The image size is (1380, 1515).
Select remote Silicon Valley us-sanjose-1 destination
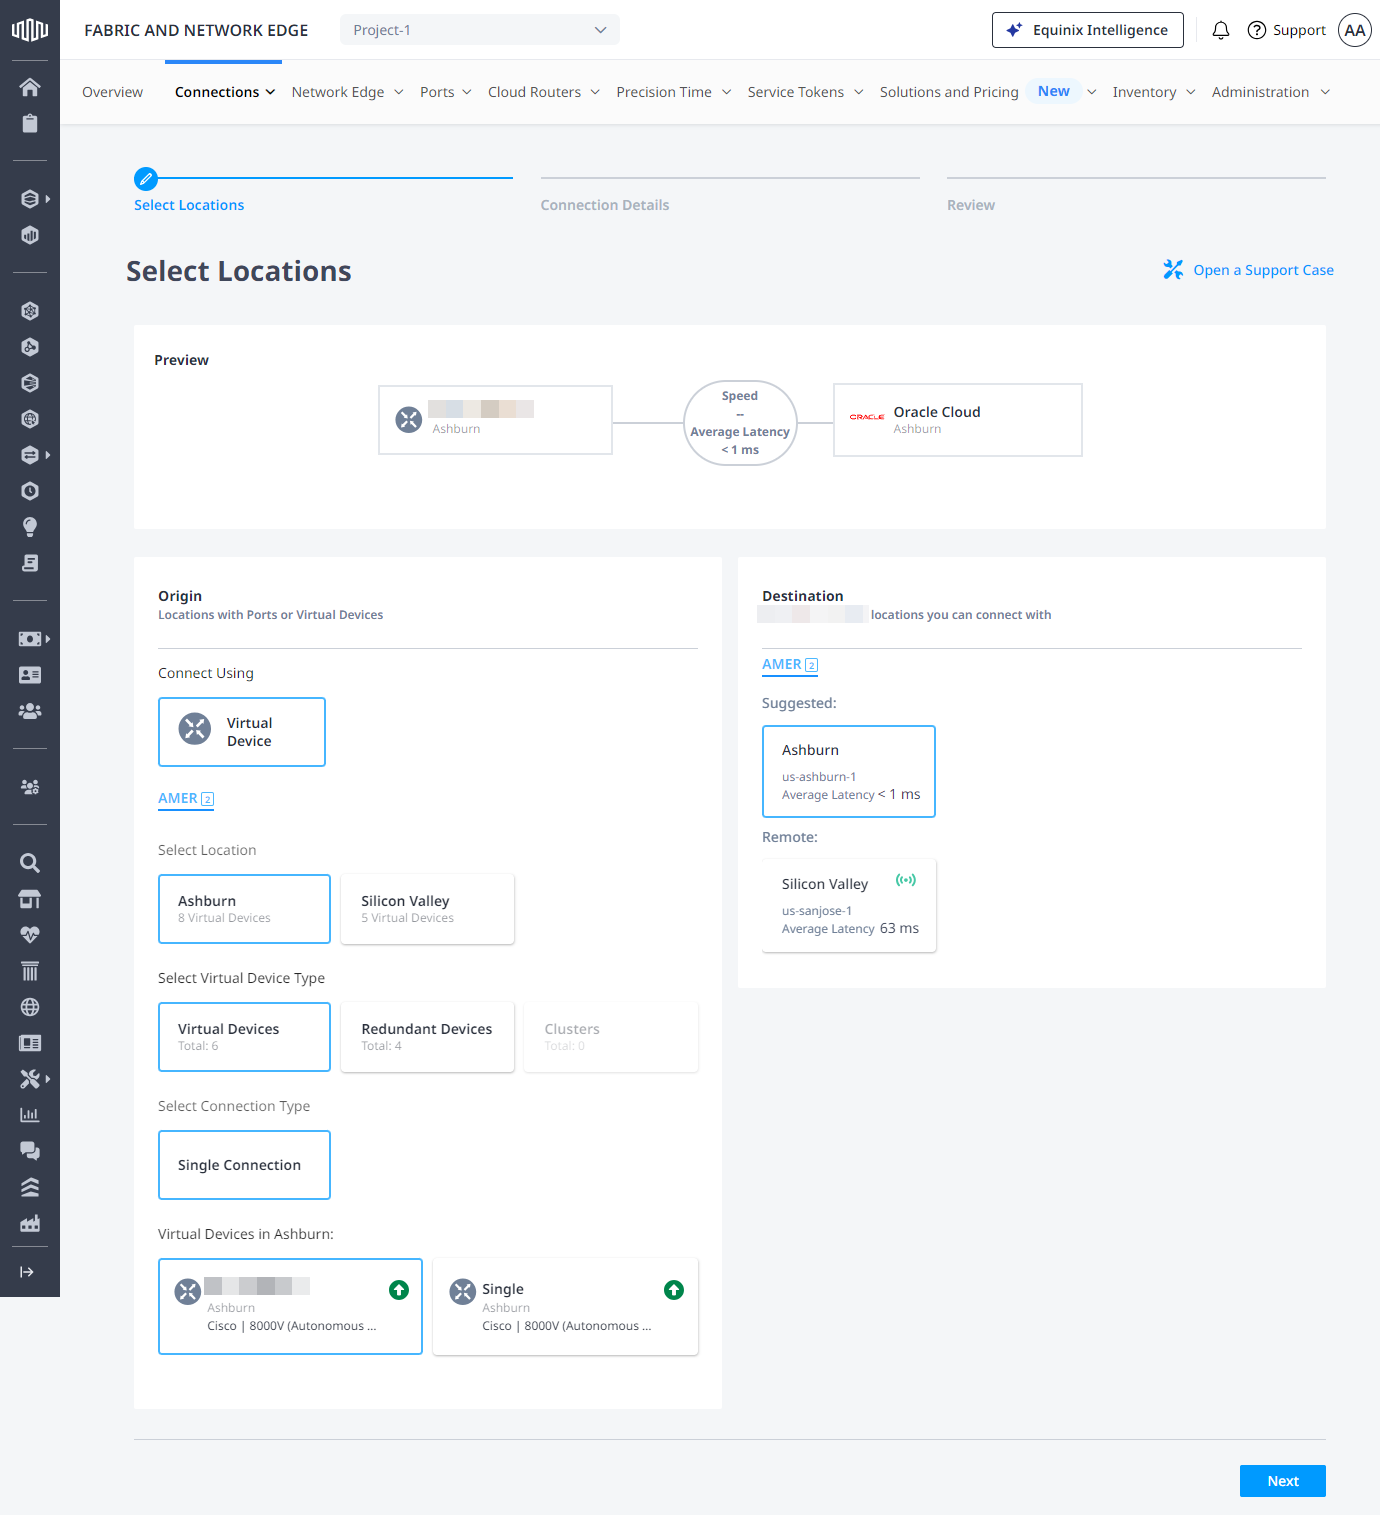[x=849, y=905]
